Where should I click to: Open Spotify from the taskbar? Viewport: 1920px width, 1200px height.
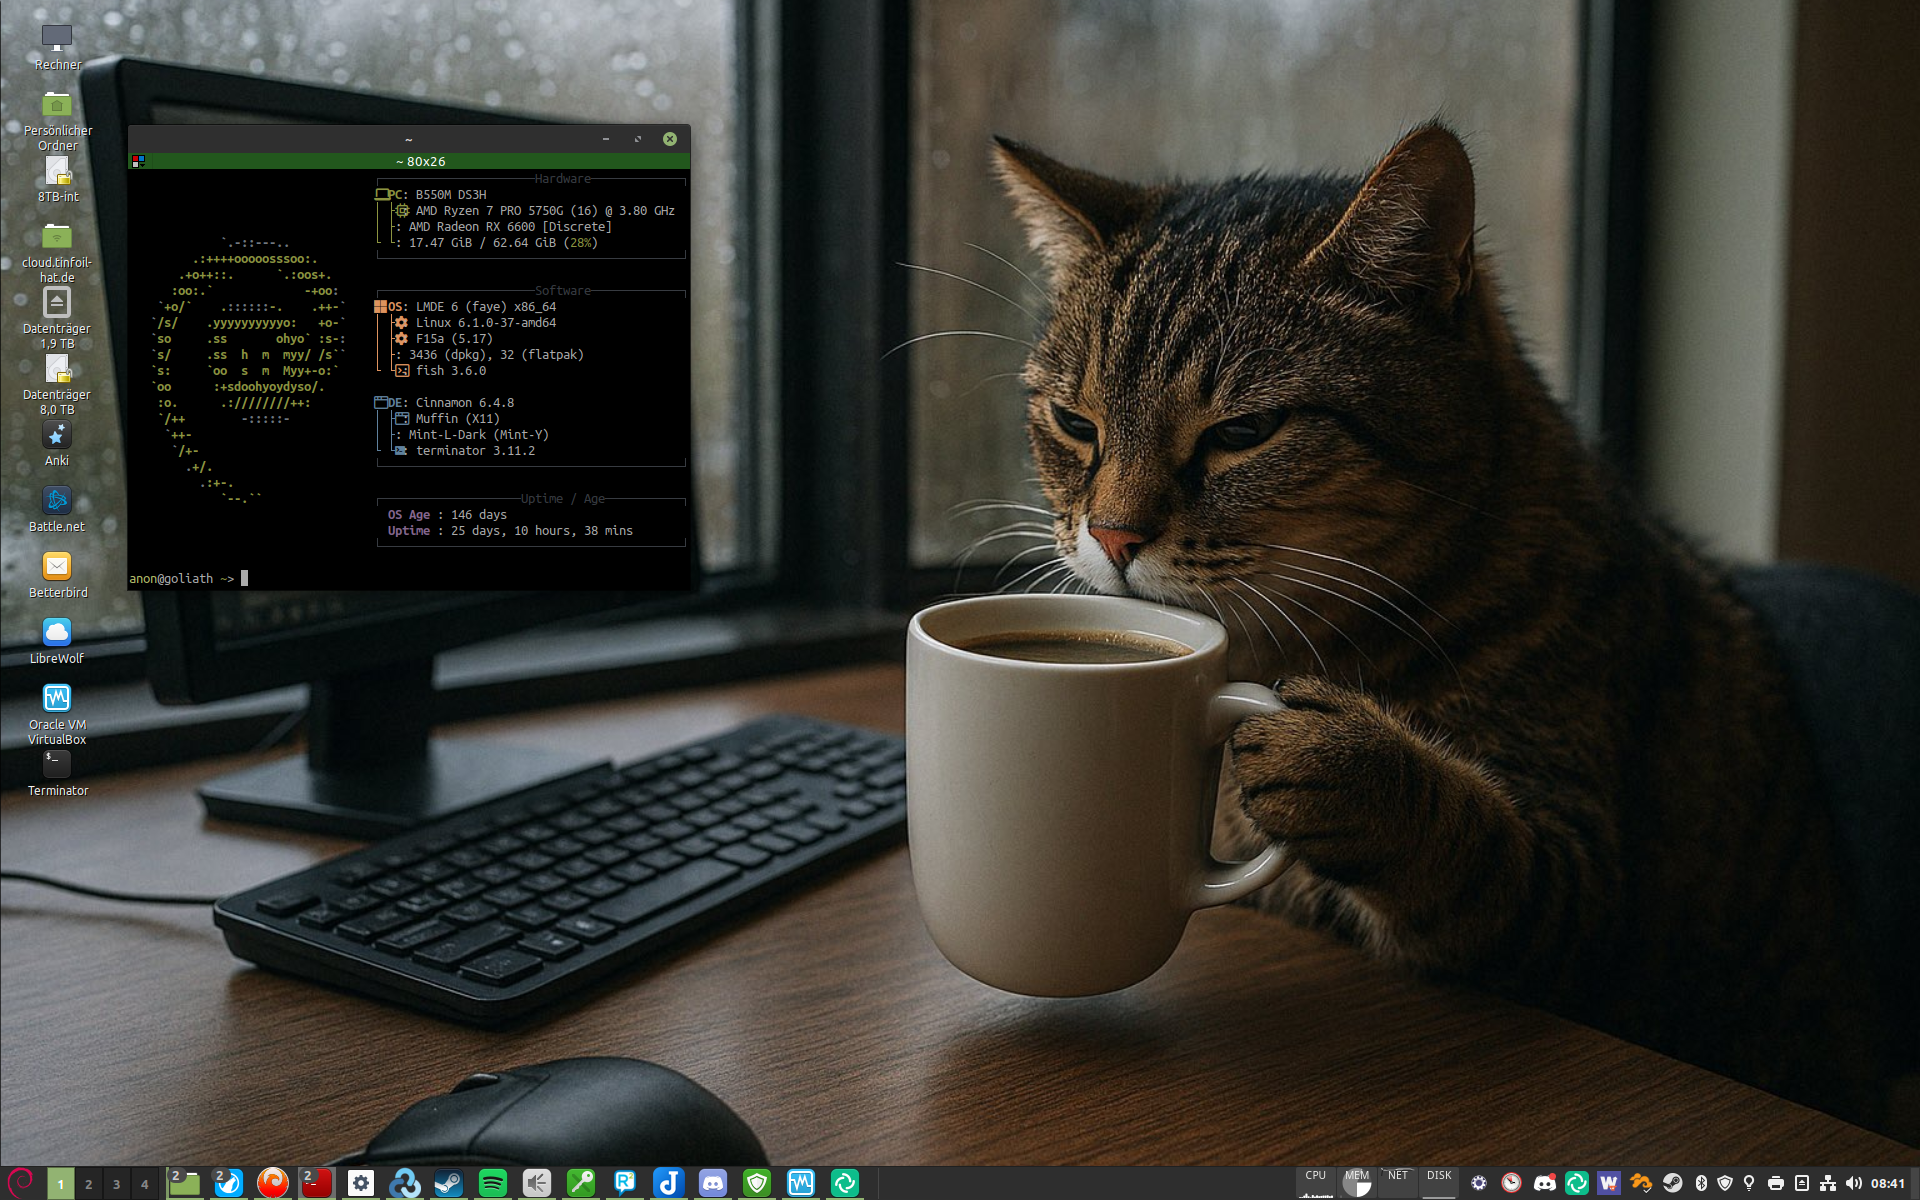pos(493,1183)
